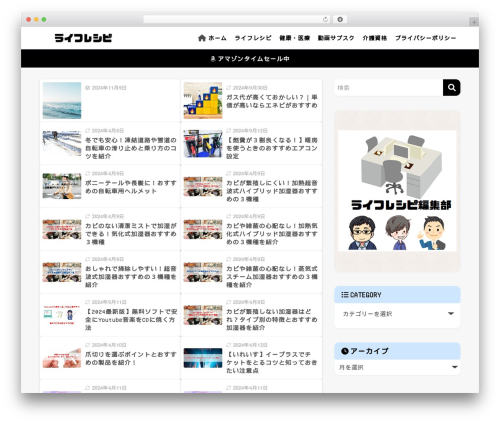The width and height of the screenshot is (500, 423).
Task: Click thumbnail beside カビが繁殖しない加湿器はどれ article
Action: (x=203, y=315)
